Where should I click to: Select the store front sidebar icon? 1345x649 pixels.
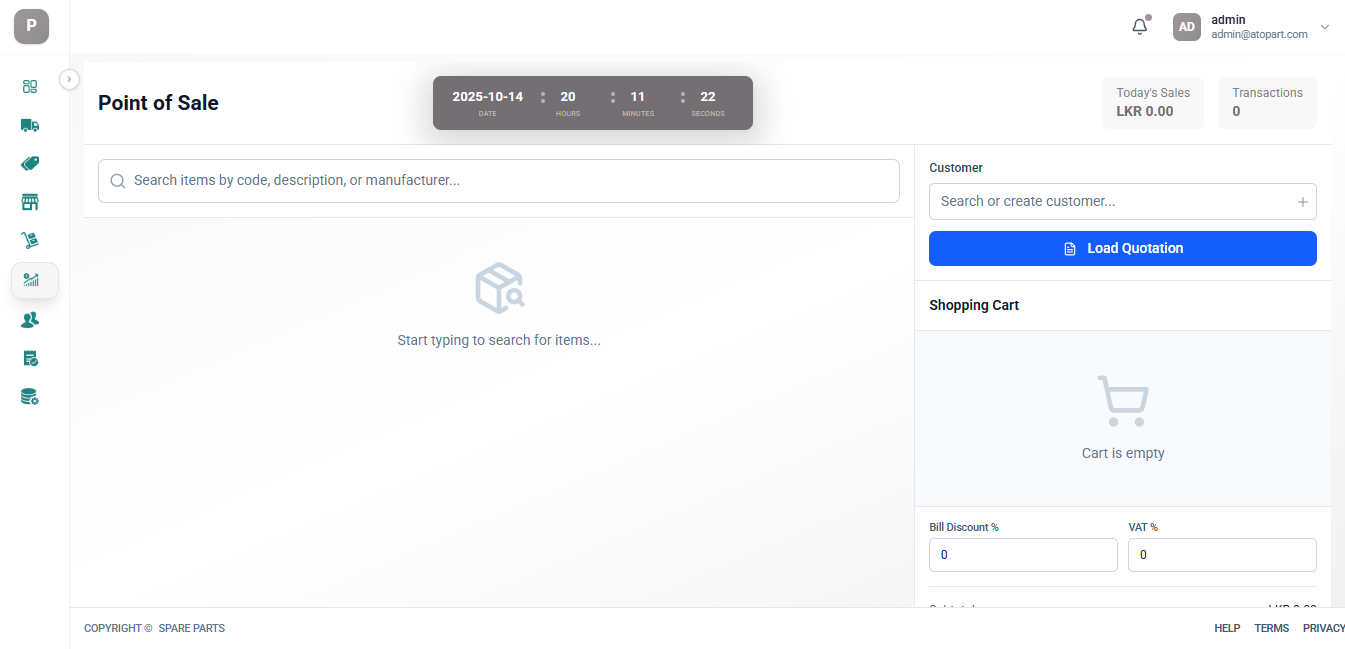pyautogui.click(x=30, y=203)
